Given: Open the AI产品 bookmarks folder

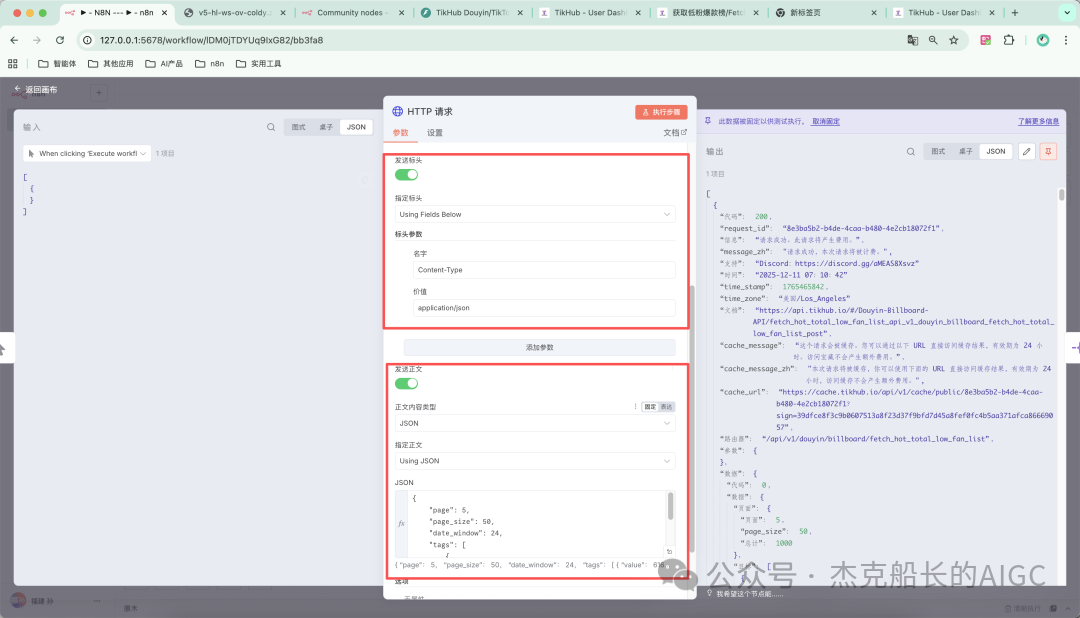Looking at the screenshot, I should tap(164, 63).
